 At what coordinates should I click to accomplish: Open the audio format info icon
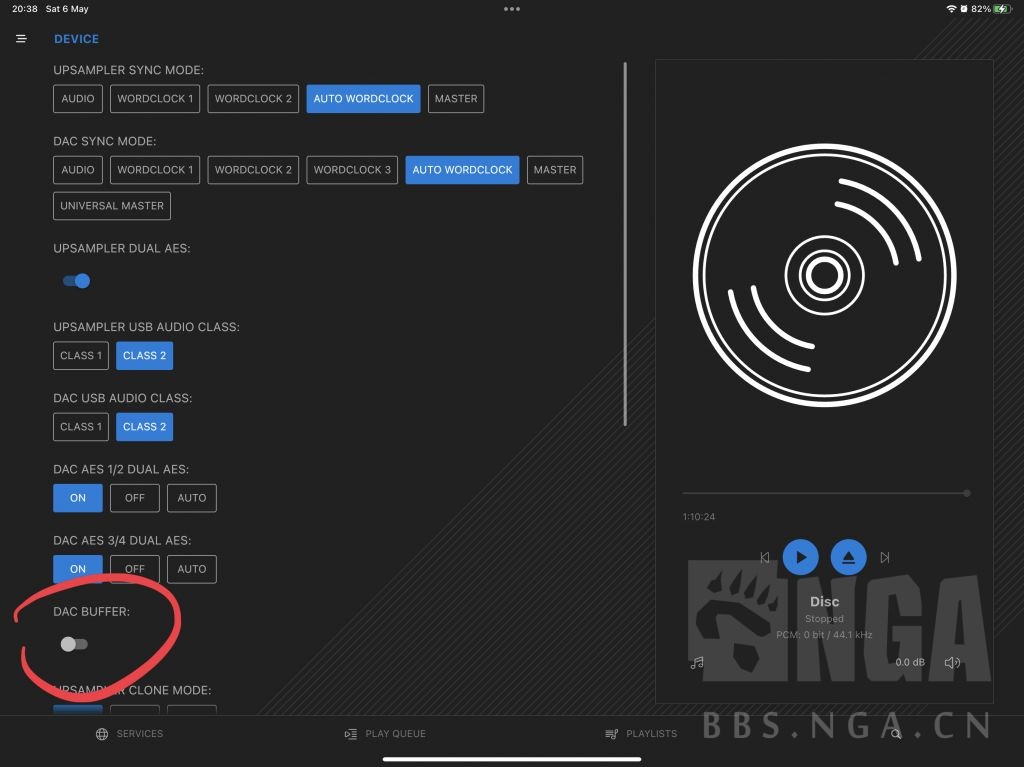coord(697,662)
